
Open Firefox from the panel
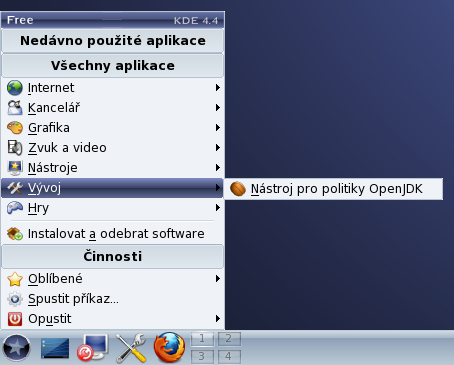click(x=169, y=347)
